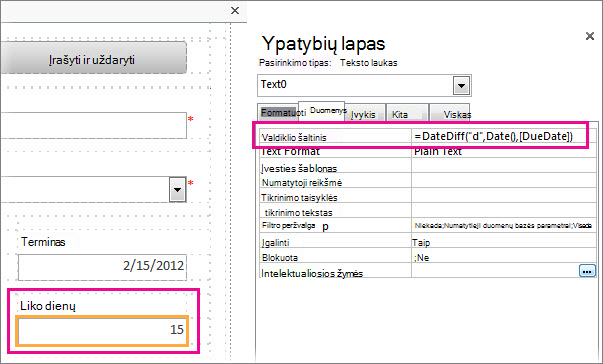Click the Liko dienų label
Screen dimensions: 603x364
48,306
